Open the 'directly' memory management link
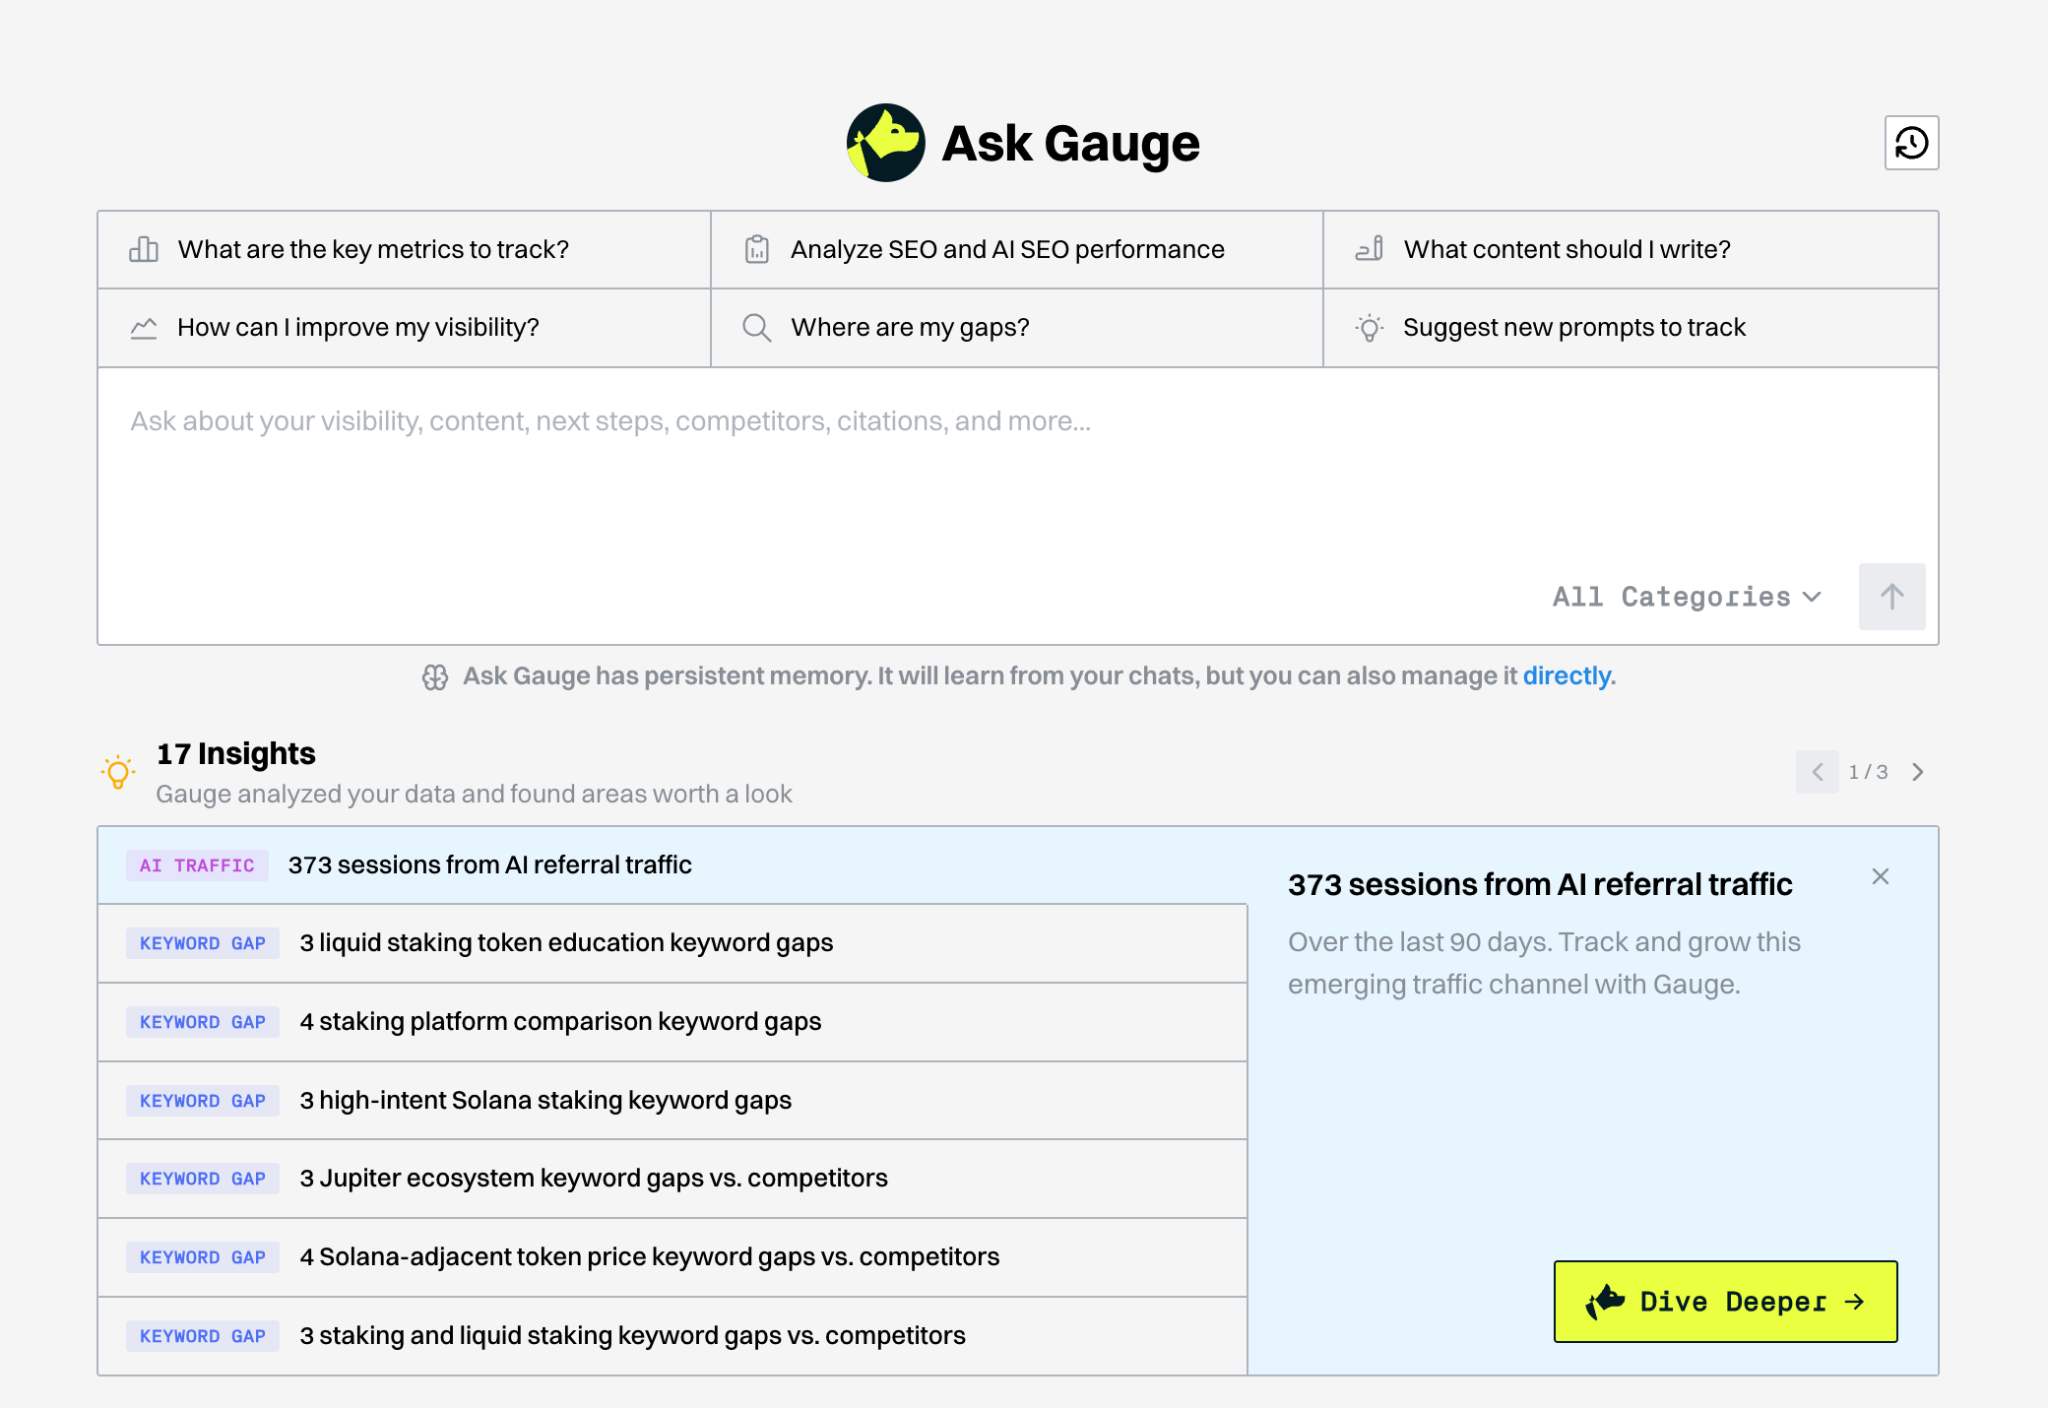 [x=1566, y=676]
